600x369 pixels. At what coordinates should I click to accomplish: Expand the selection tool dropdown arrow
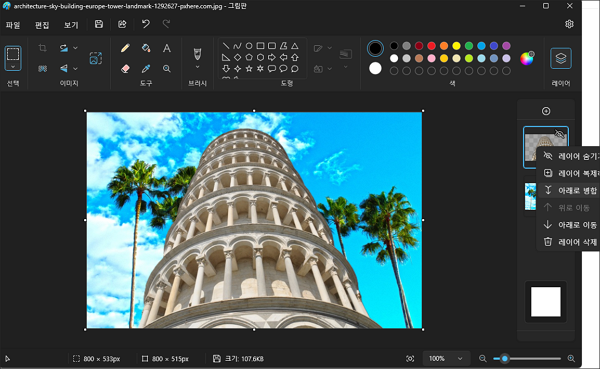tap(13, 67)
